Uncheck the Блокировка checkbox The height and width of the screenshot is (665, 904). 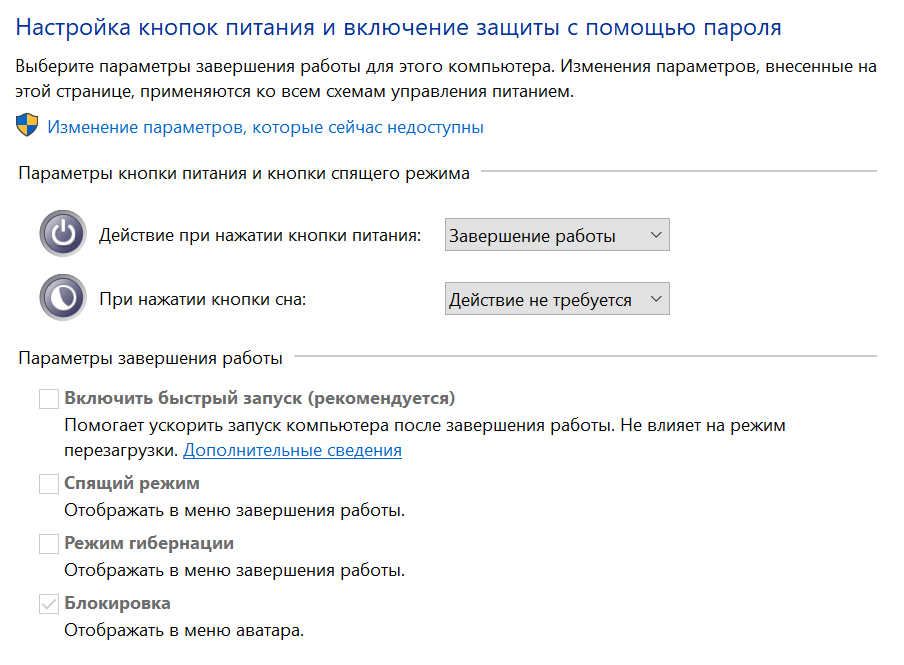49,604
